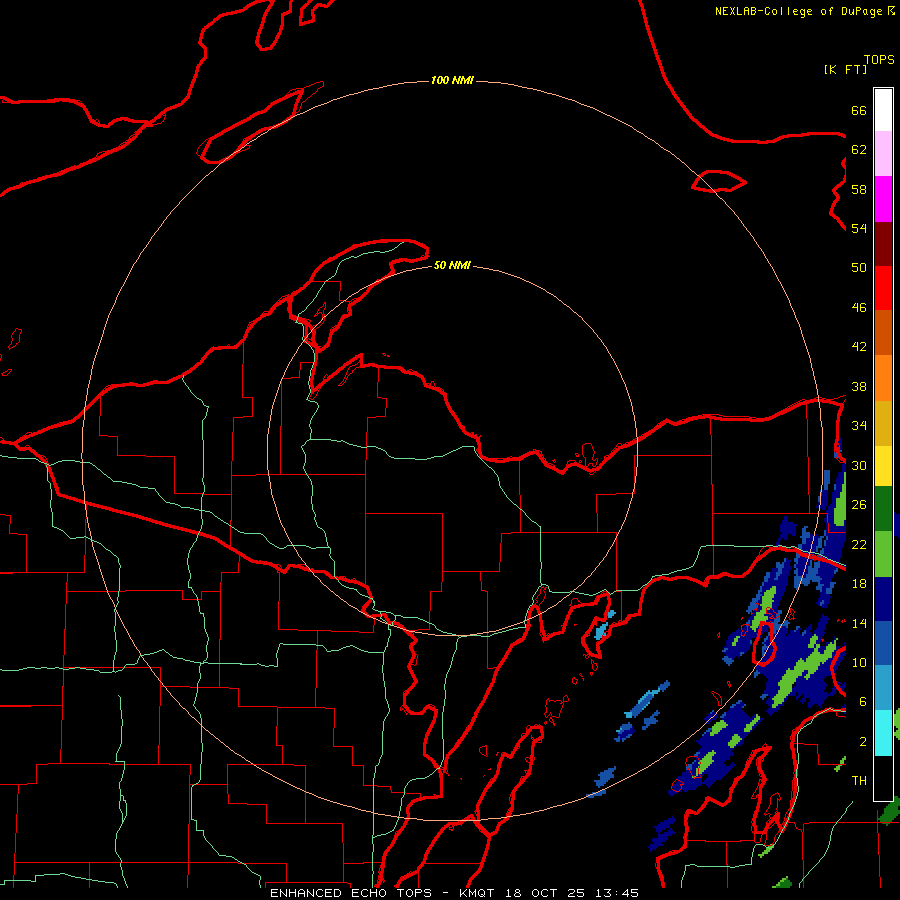Click legend value 42
Viewport: 900px width, 900px height.
859,347
